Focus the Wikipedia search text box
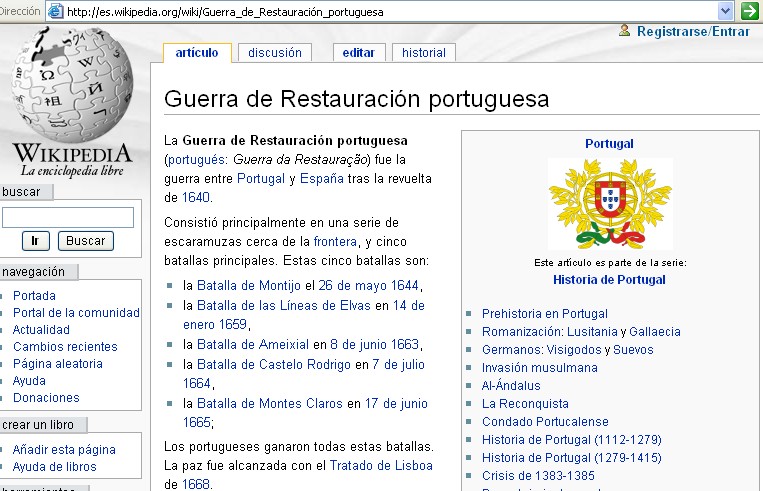Viewport: 763px width, 491px height. click(x=68, y=217)
